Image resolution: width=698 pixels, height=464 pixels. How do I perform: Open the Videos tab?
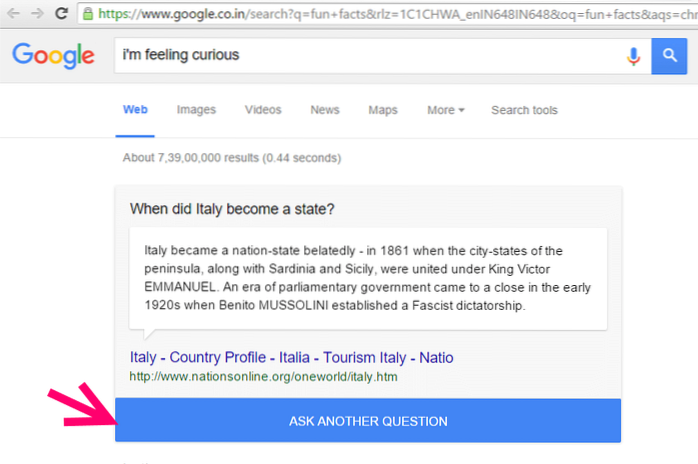[x=263, y=110]
